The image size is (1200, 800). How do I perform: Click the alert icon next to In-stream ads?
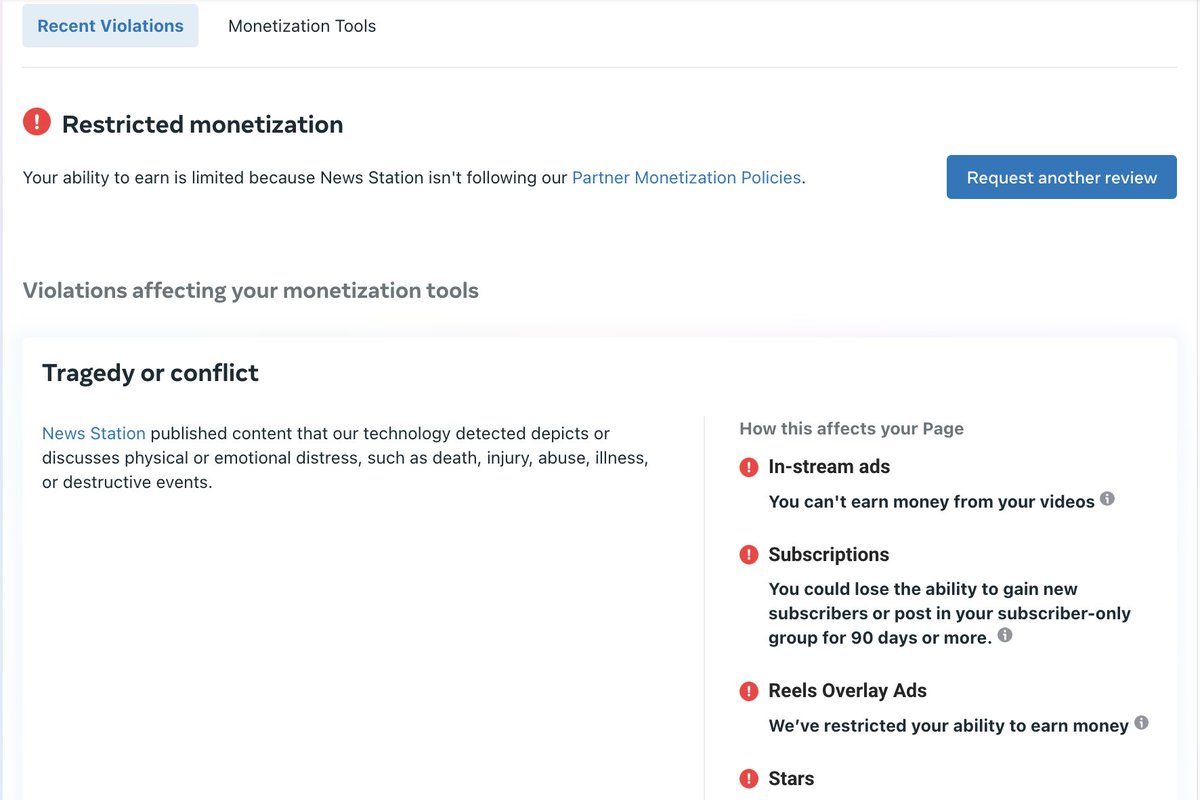(x=748, y=467)
